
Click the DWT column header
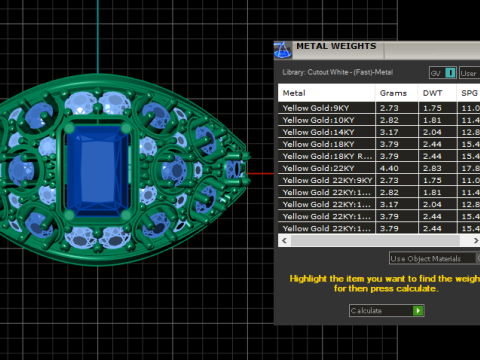pyautogui.click(x=437, y=93)
